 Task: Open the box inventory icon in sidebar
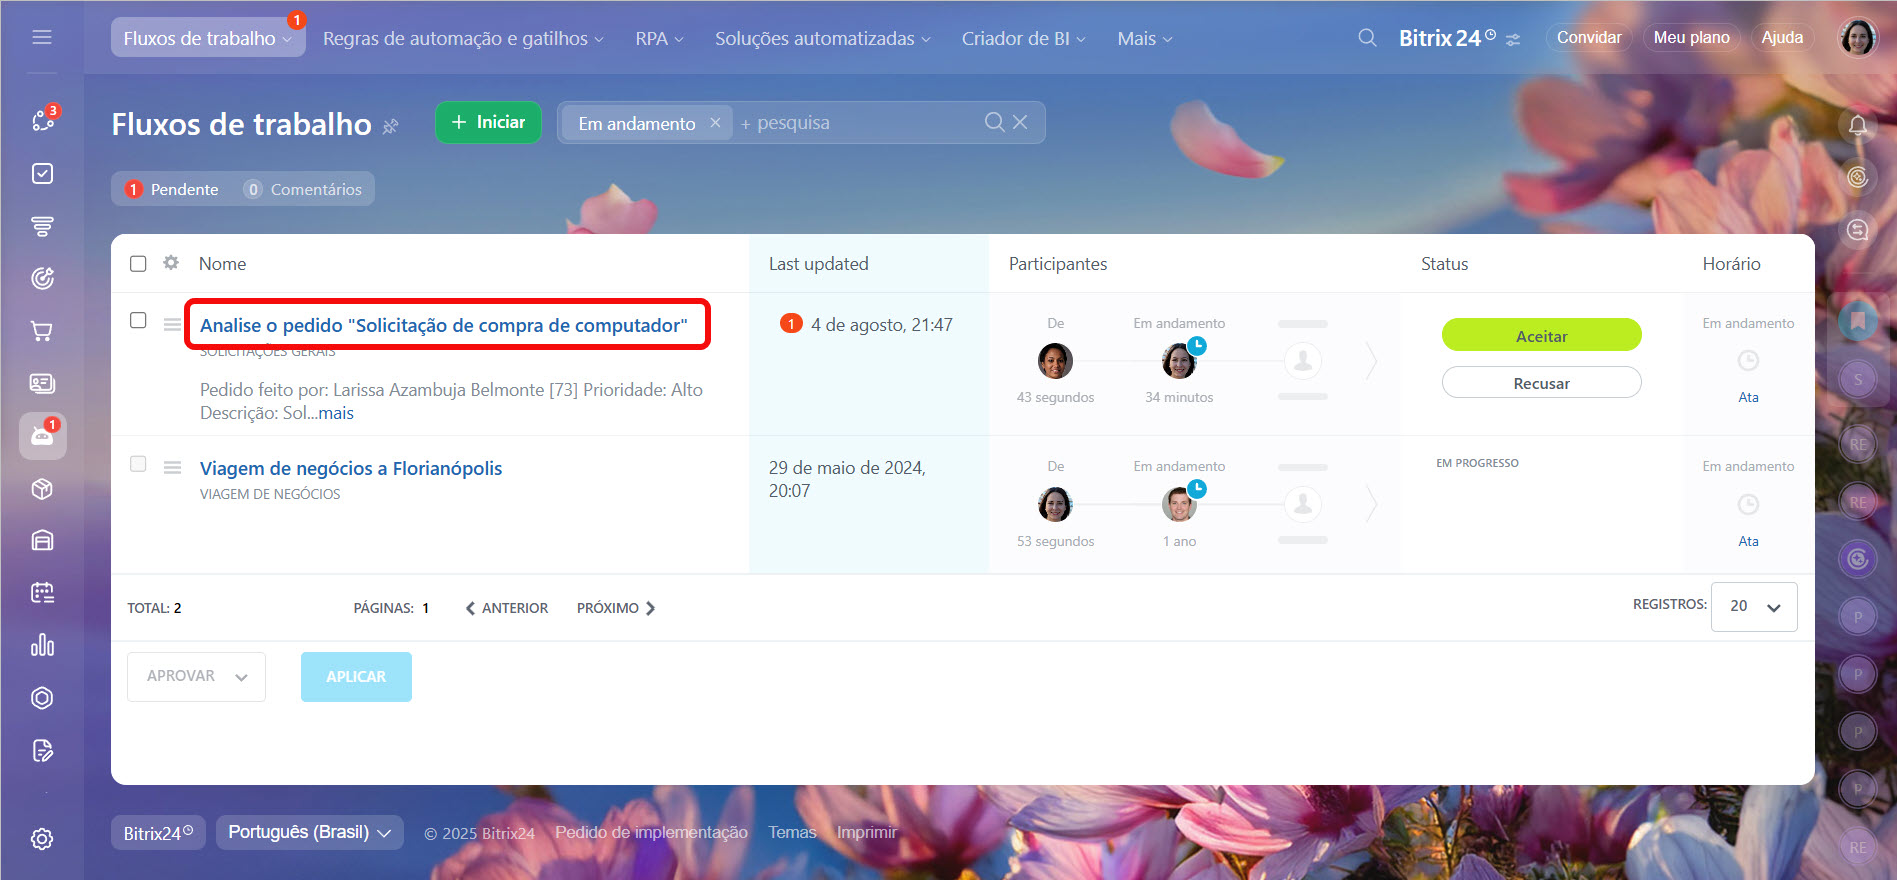[x=42, y=489]
